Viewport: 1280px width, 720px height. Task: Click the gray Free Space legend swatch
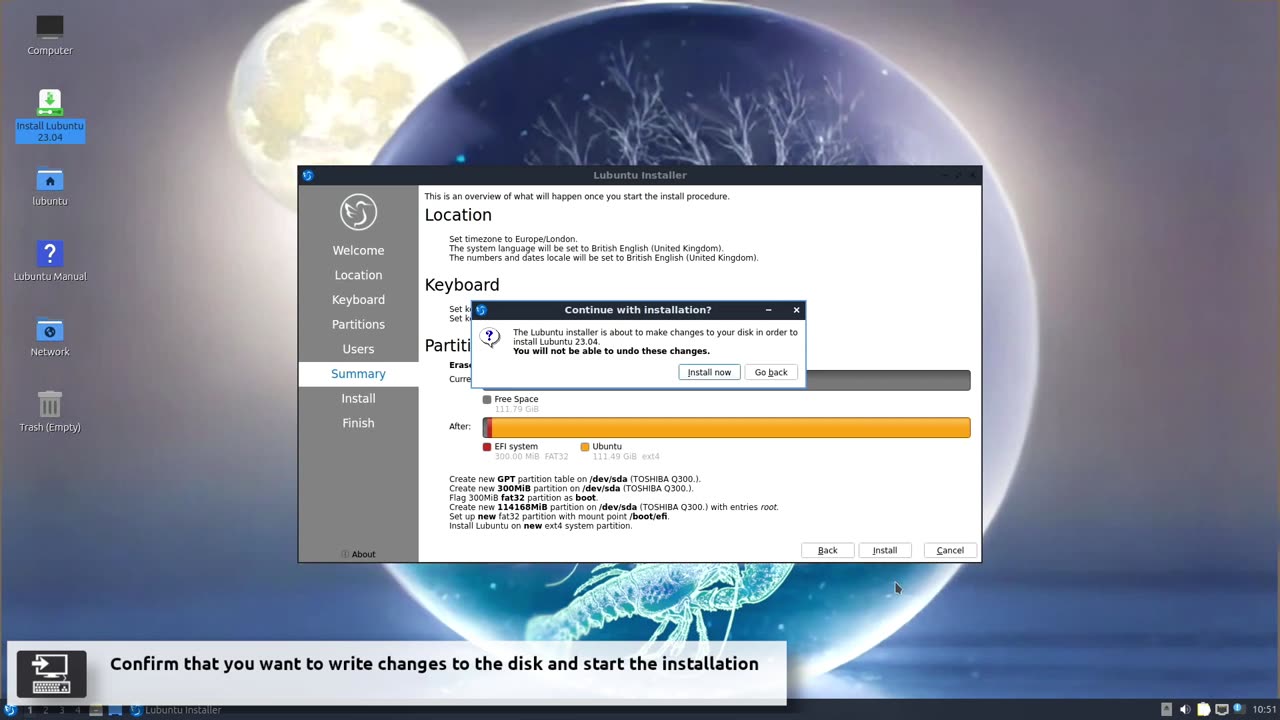click(x=487, y=400)
